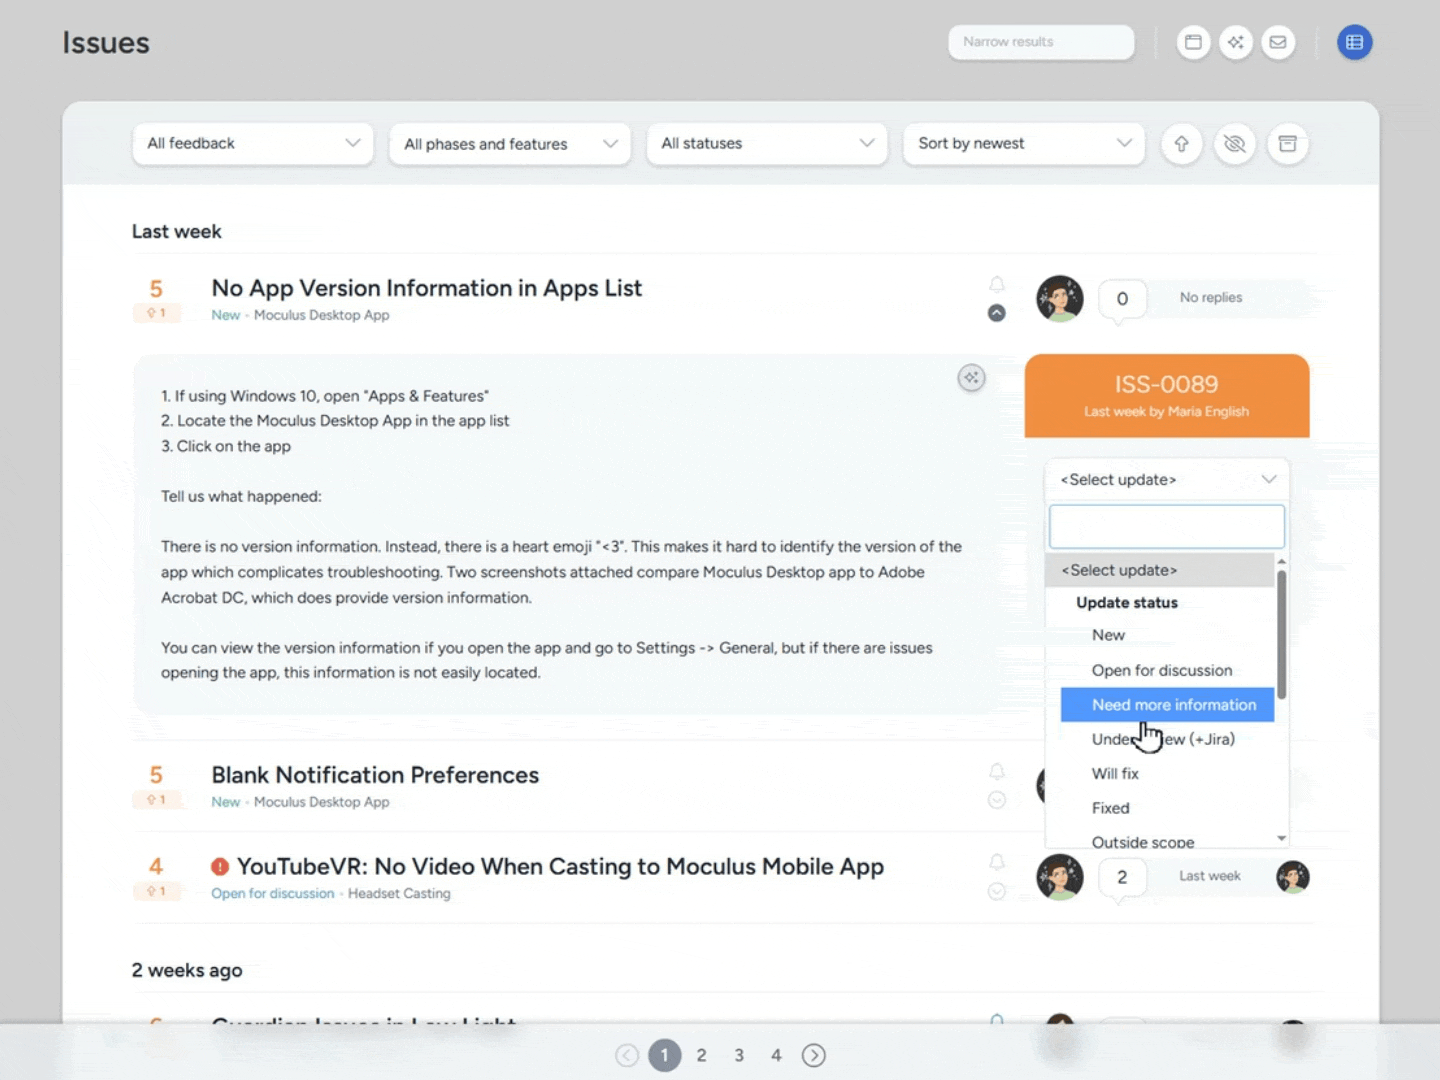
Task: Open the AI sparkles assistant icon
Action: (x=1236, y=42)
